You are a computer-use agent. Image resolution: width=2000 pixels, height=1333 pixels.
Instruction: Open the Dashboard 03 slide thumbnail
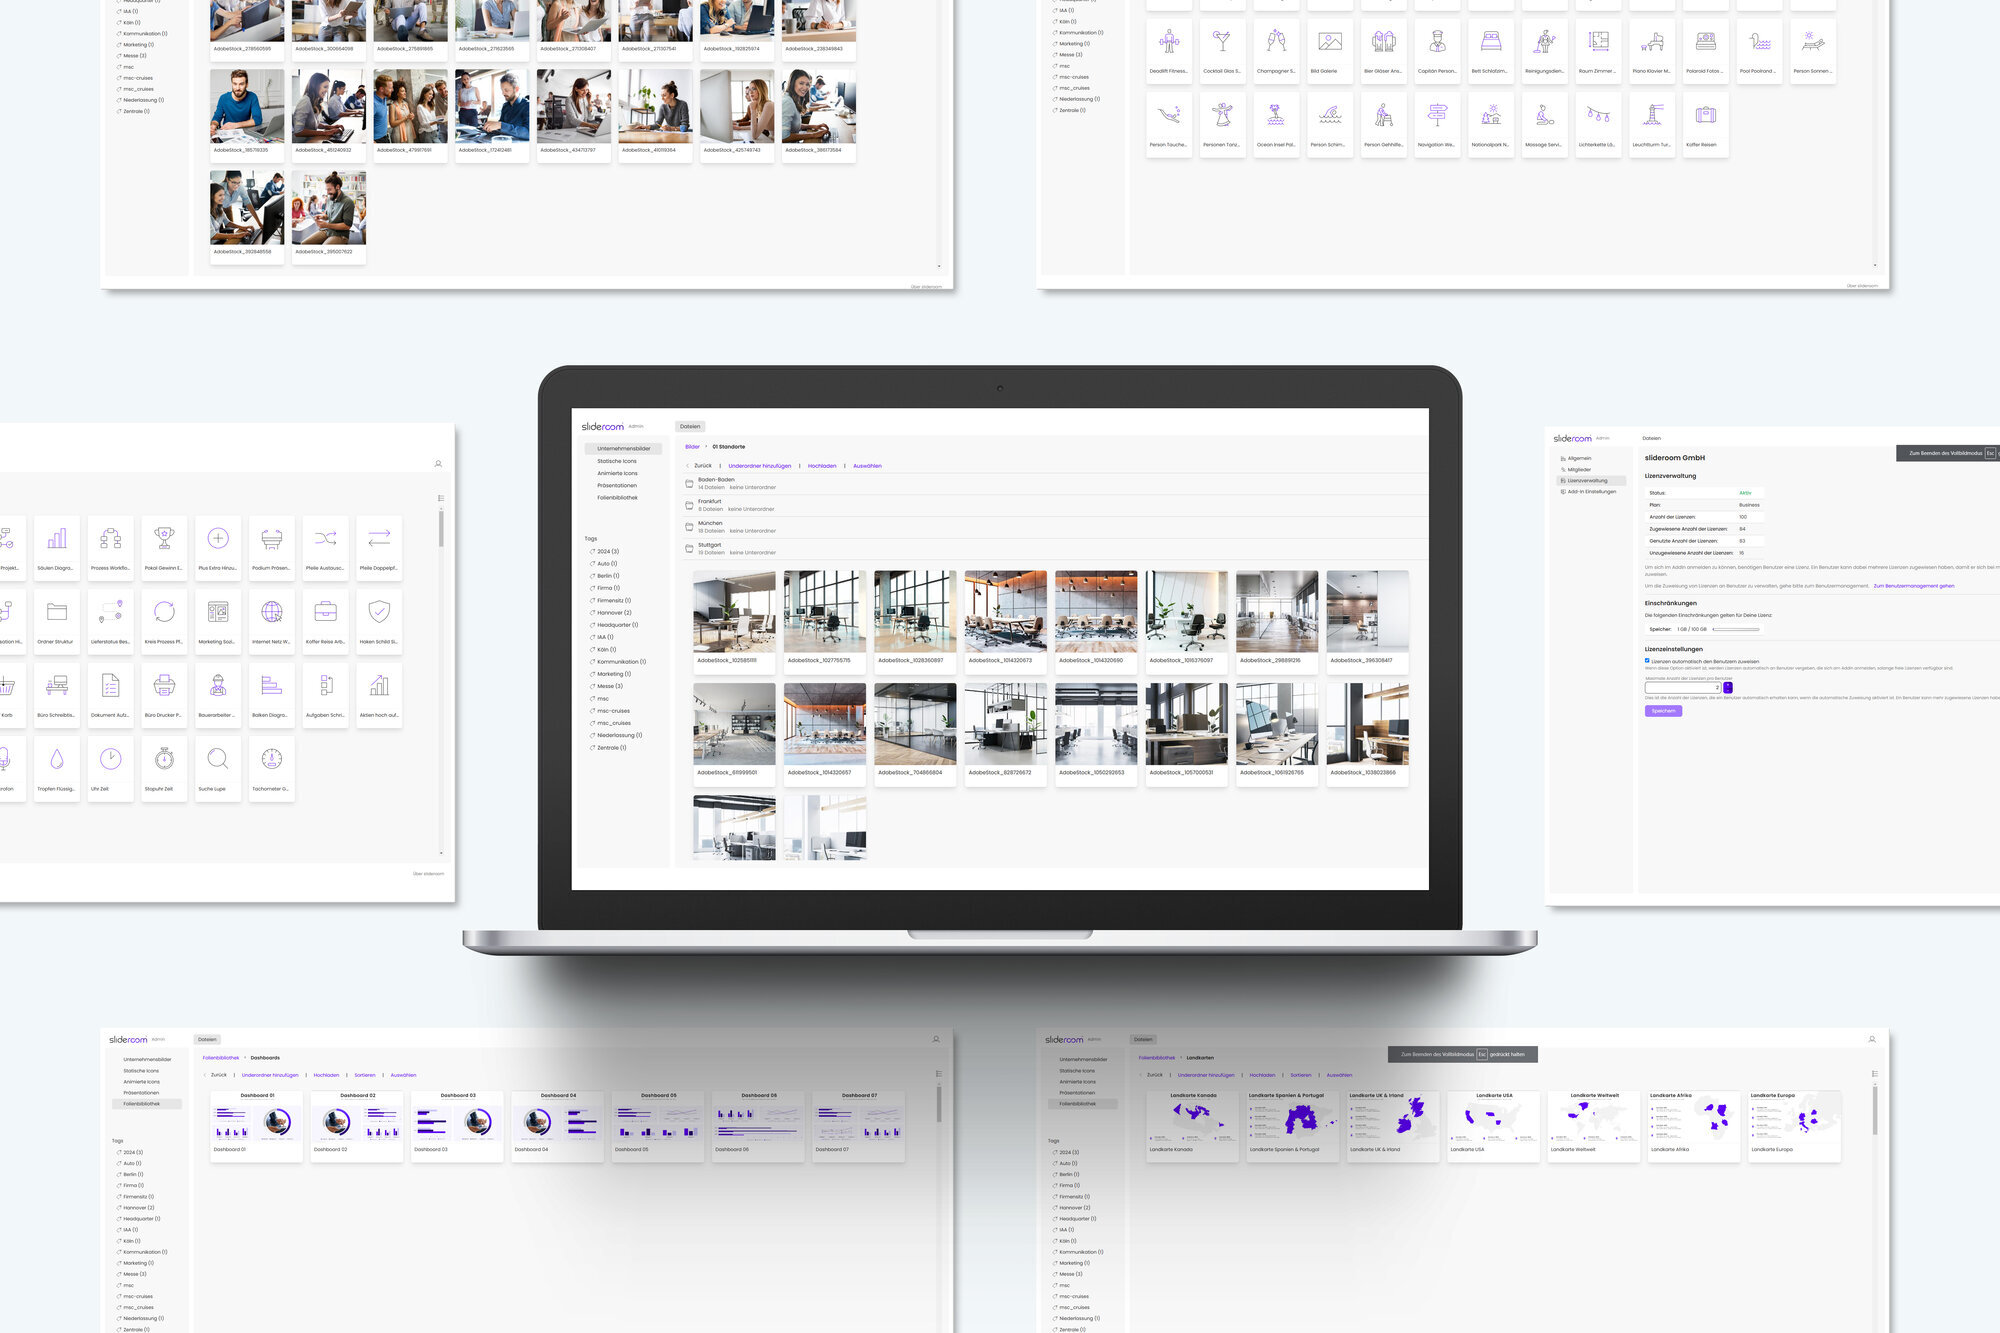point(457,1127)
